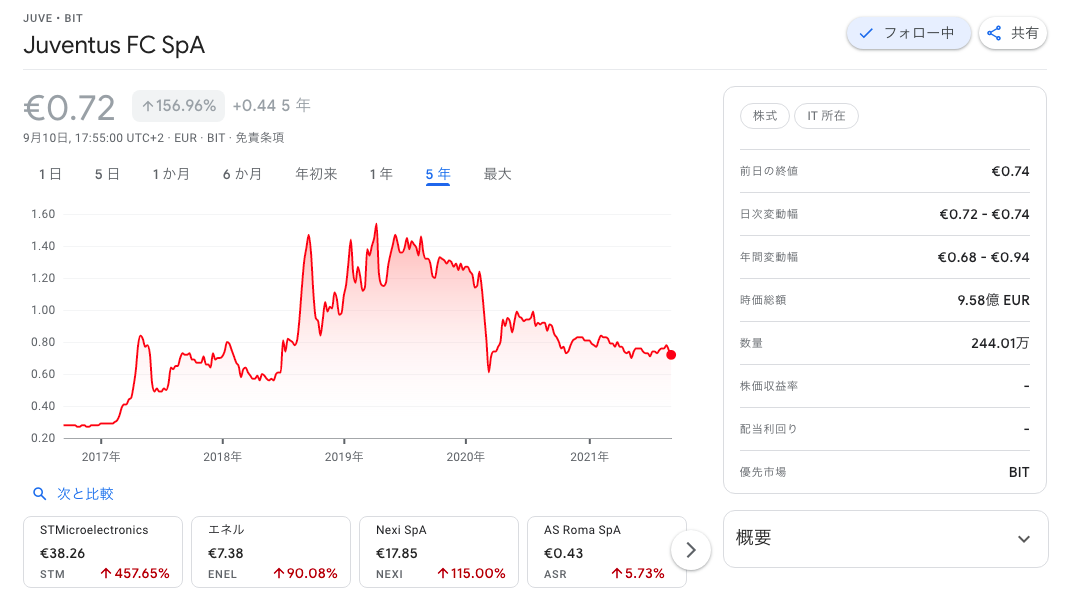Click the 156.96% change badge
The height and width of the screenshot is (597, 1074).
pyautogui.click(x=178, y=105)
